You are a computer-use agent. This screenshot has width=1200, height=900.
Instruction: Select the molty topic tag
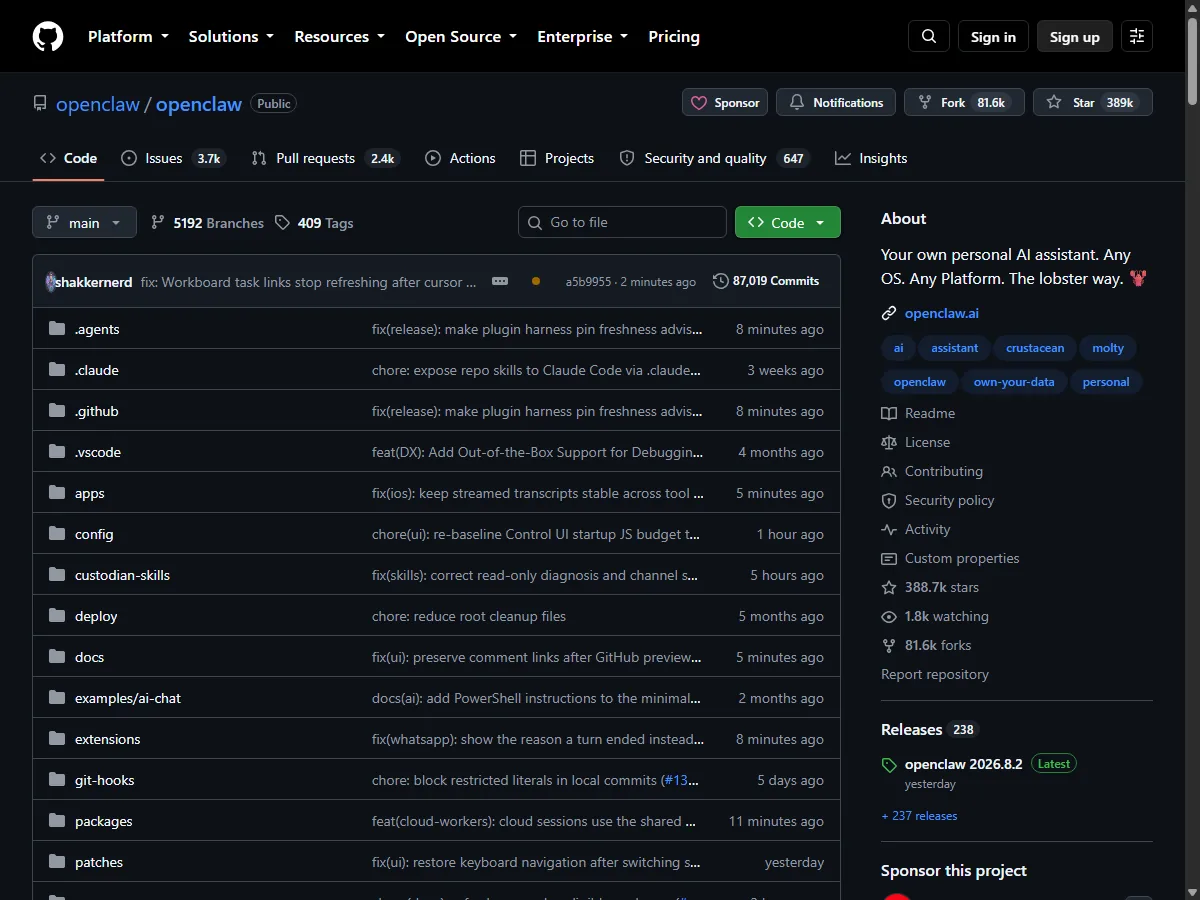(1108, 348)
